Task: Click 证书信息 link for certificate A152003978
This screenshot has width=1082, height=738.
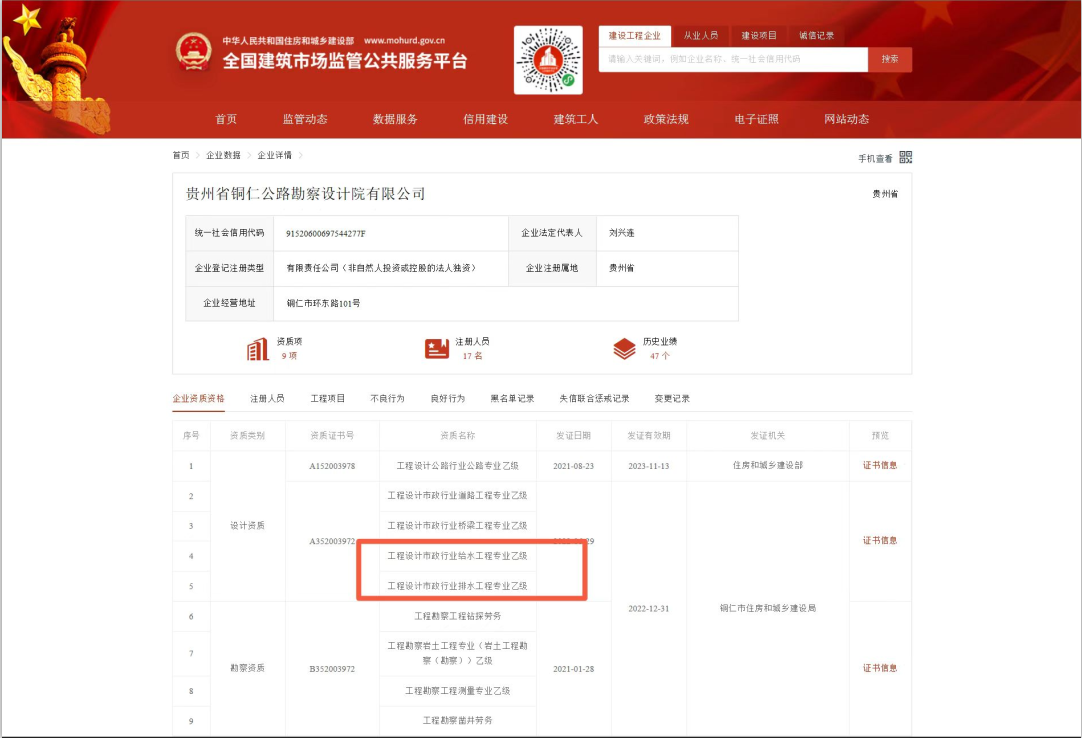Action: click(880, 465)
